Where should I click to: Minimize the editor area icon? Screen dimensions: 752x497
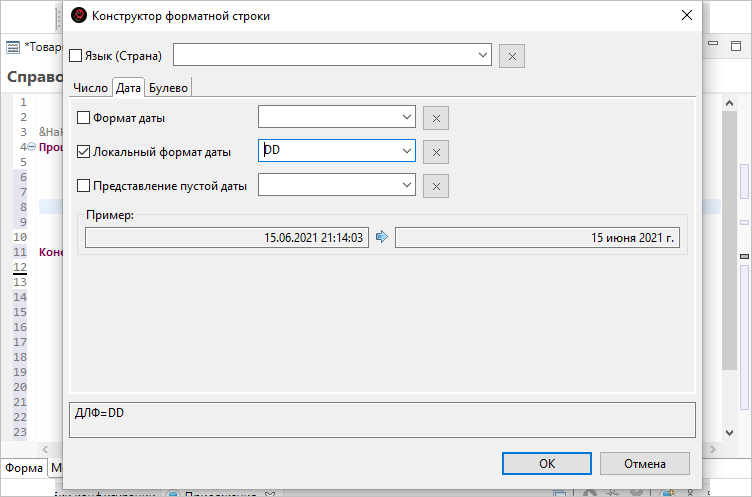coord(713,44)
